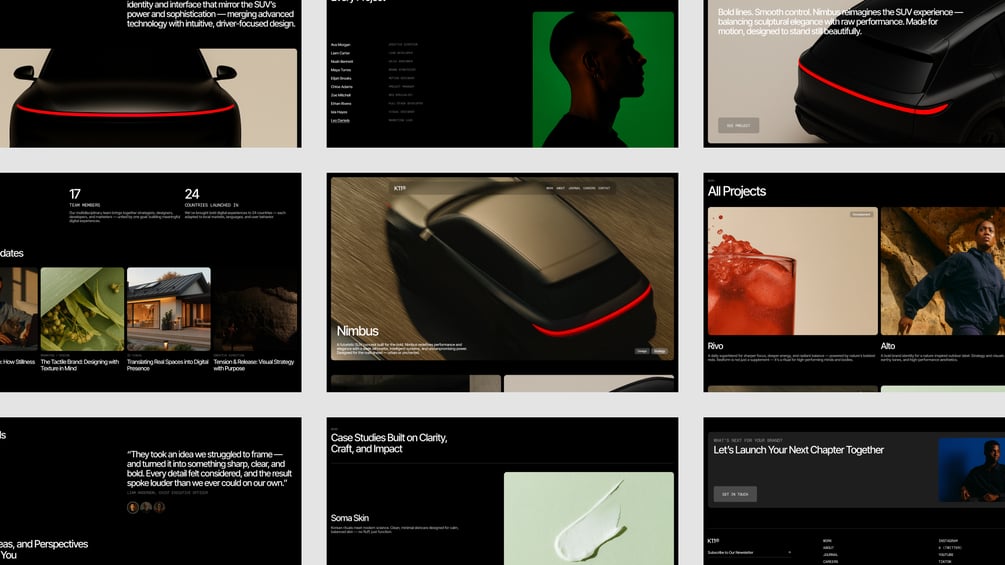The width and height of the screenshot is (1005, 565).
Task: Select Noah Bennett in the team list
Action: click(342, 61)
